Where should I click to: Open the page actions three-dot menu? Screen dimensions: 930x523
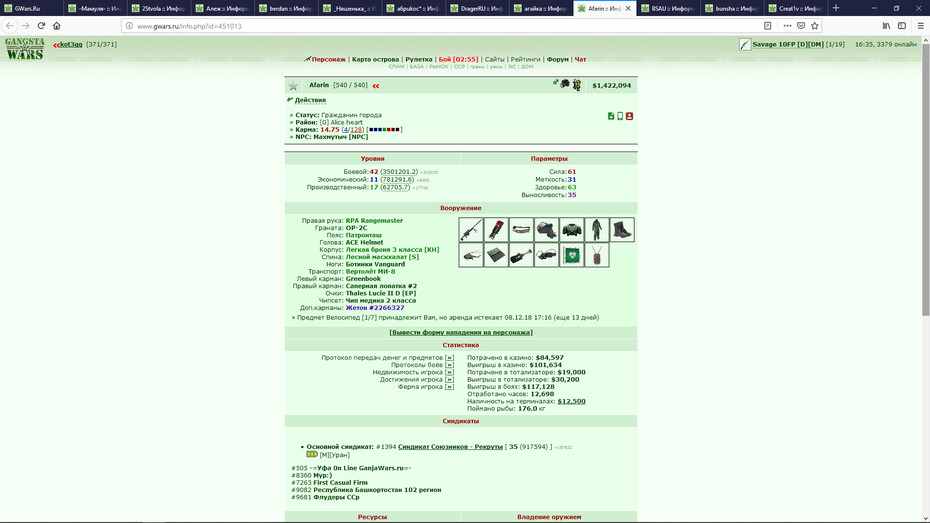[x=787, y=25]
